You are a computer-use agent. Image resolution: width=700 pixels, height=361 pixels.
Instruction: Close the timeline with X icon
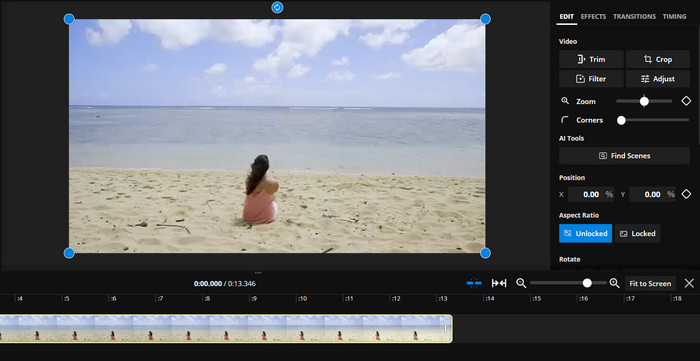(689, 283)
